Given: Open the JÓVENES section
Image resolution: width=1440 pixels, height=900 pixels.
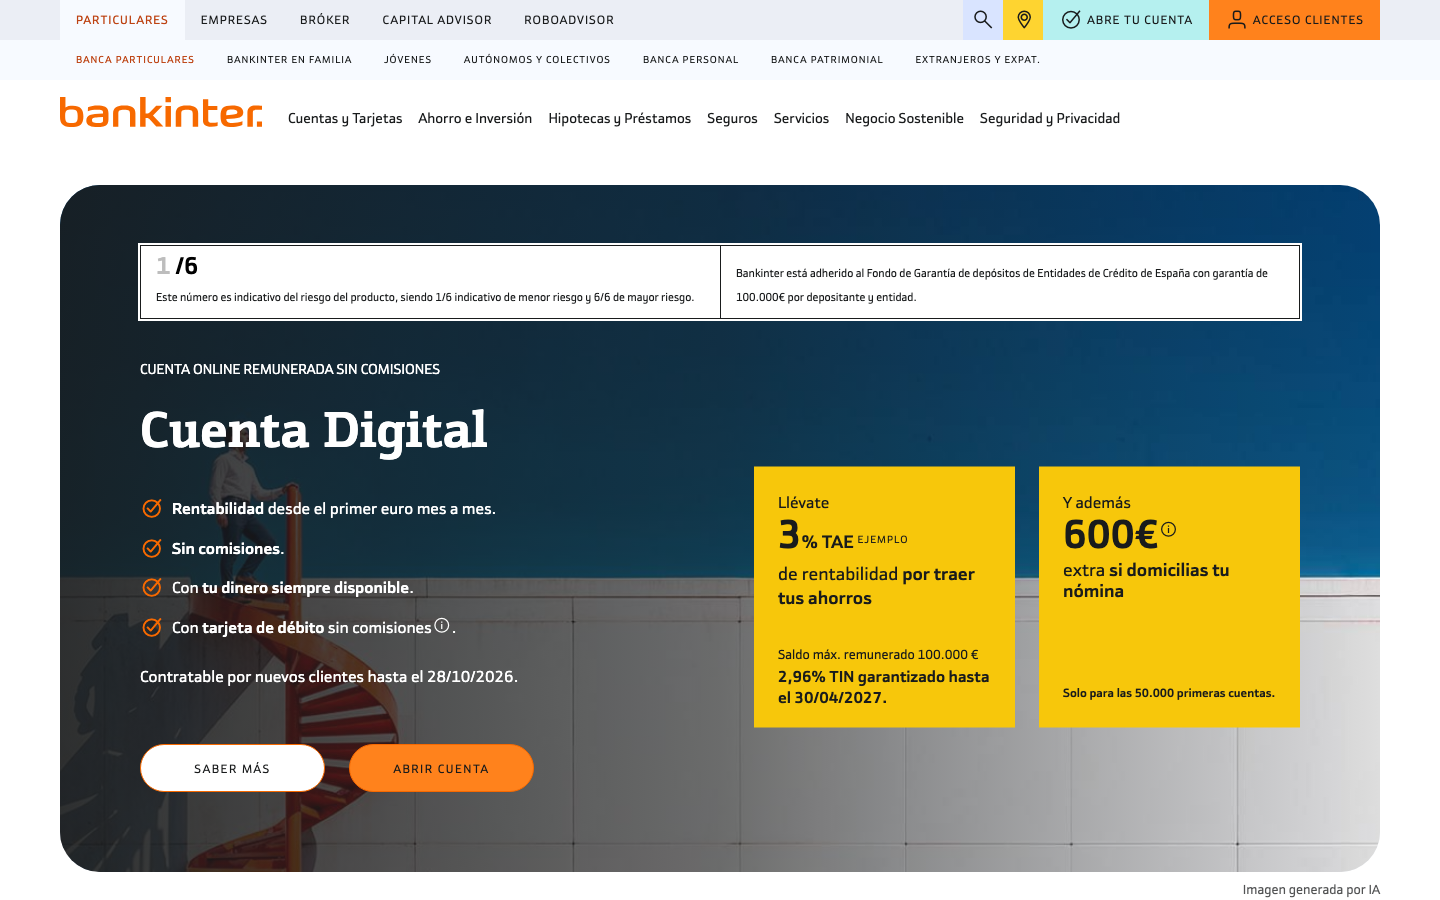Looking at the screenshot, I should coord(408,60).
